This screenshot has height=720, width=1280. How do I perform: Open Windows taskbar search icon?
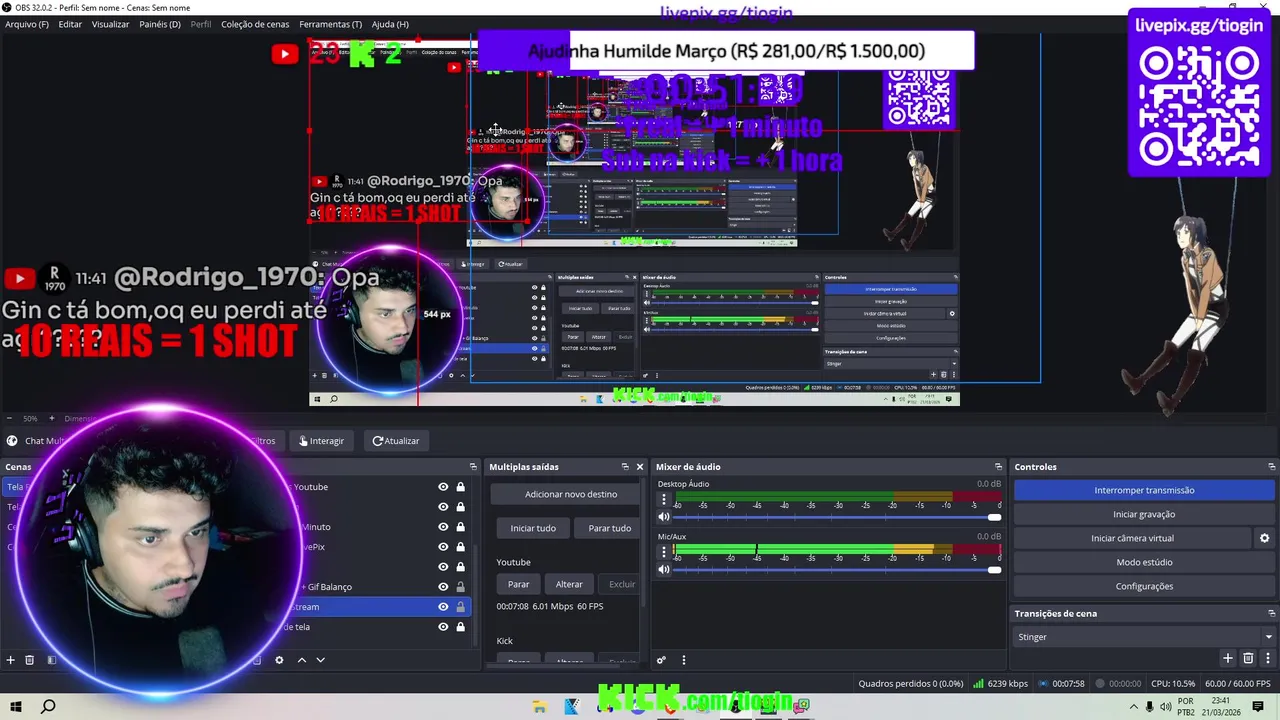click(x=48, y=706)
